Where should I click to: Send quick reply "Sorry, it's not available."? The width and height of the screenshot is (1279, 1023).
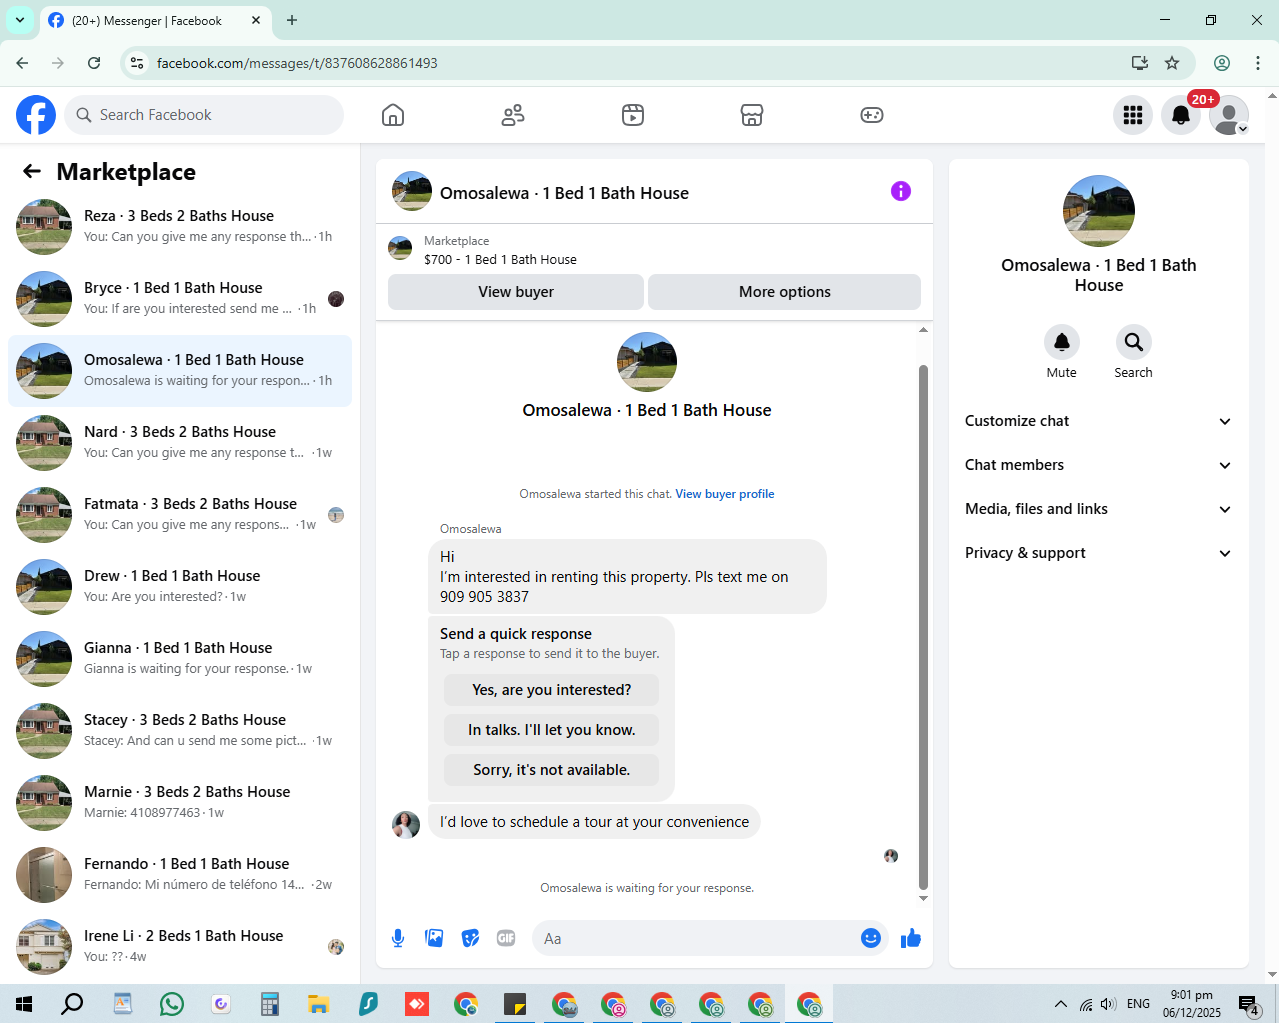pos(551,770)
